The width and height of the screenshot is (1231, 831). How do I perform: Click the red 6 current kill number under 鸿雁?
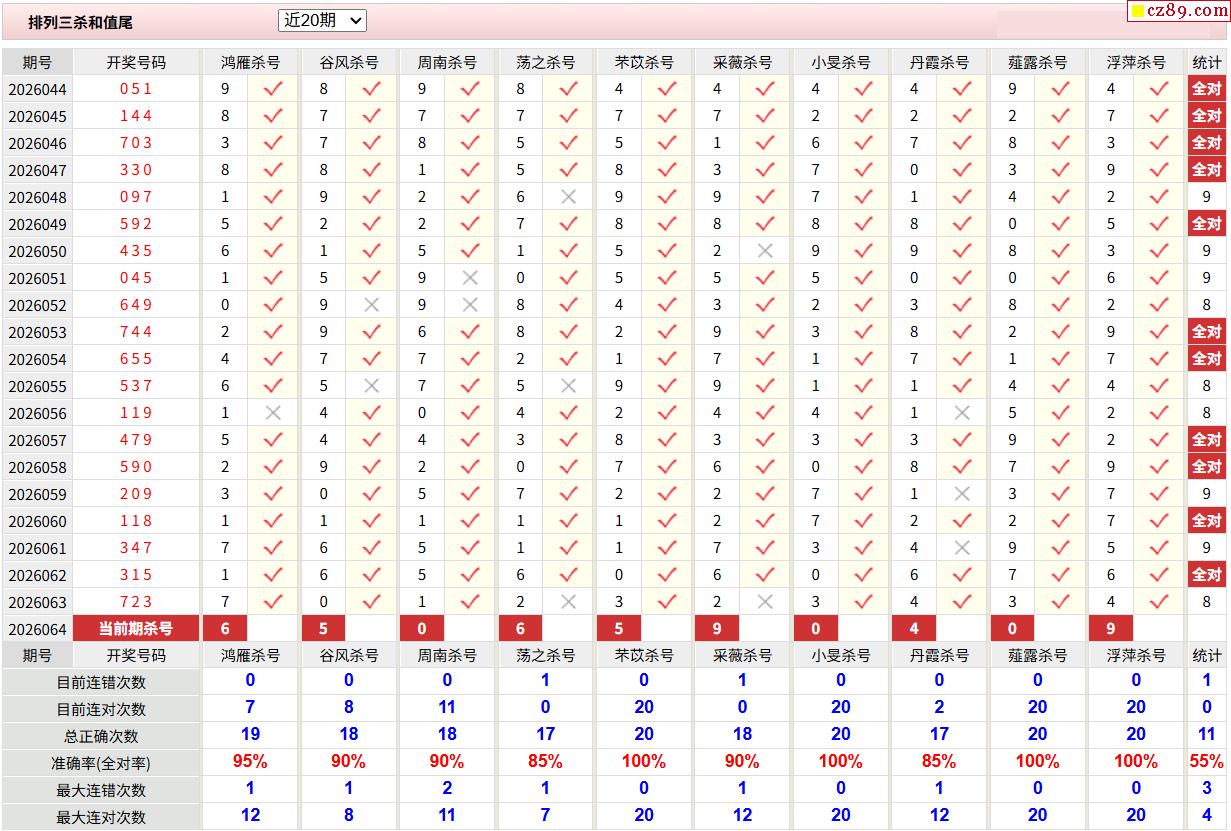pos(226,628)
